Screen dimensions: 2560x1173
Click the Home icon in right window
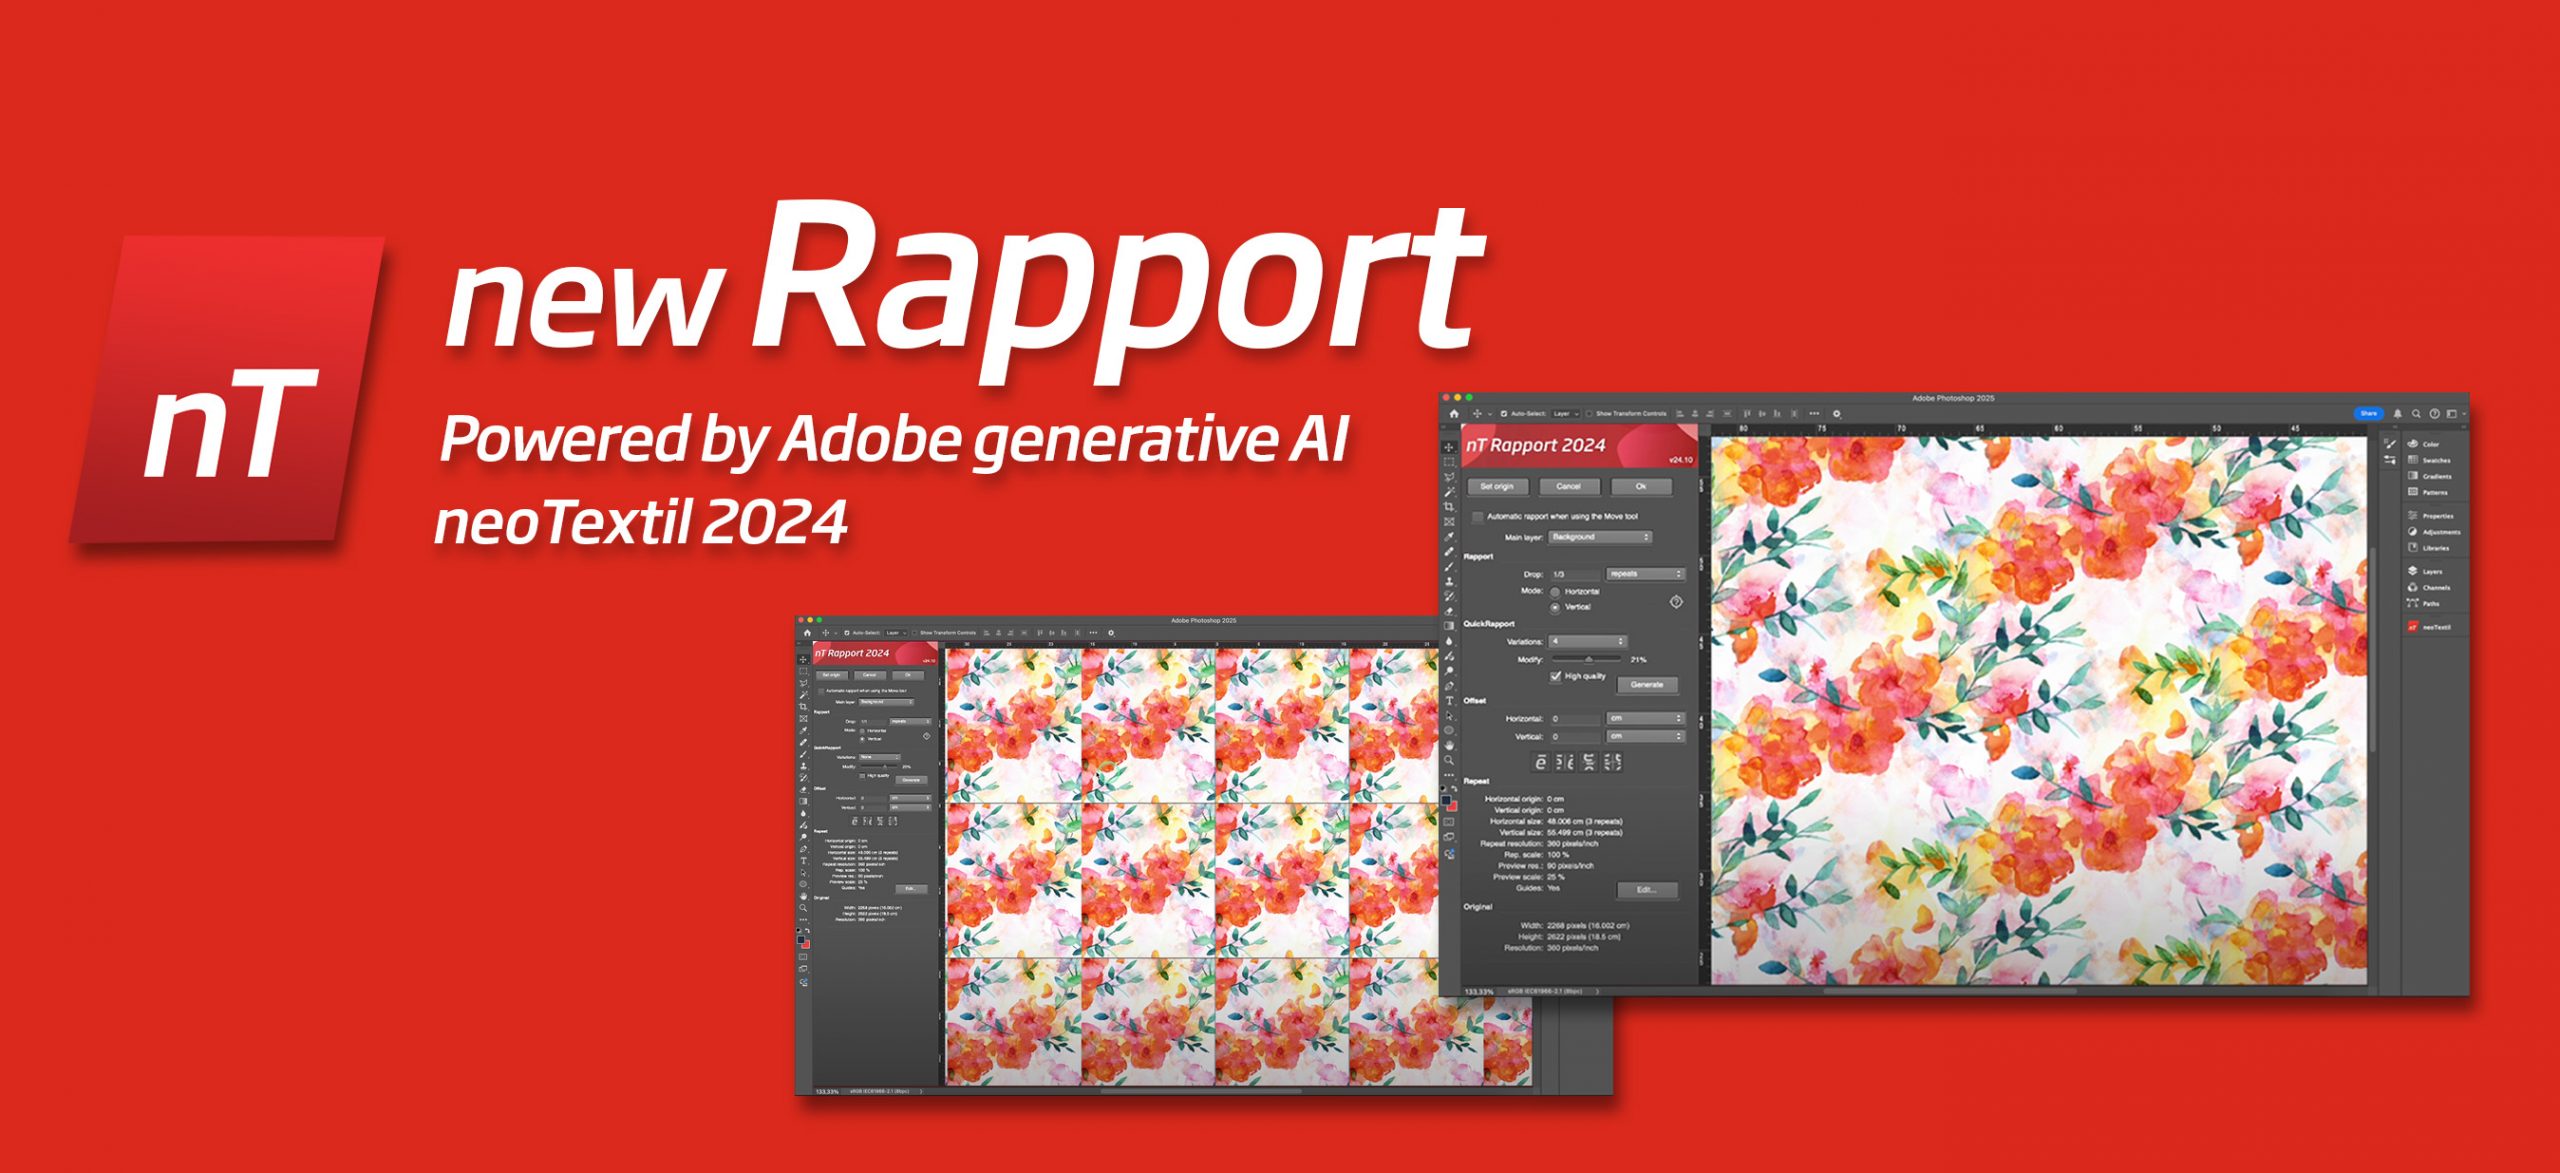(x=1454, y=413)
